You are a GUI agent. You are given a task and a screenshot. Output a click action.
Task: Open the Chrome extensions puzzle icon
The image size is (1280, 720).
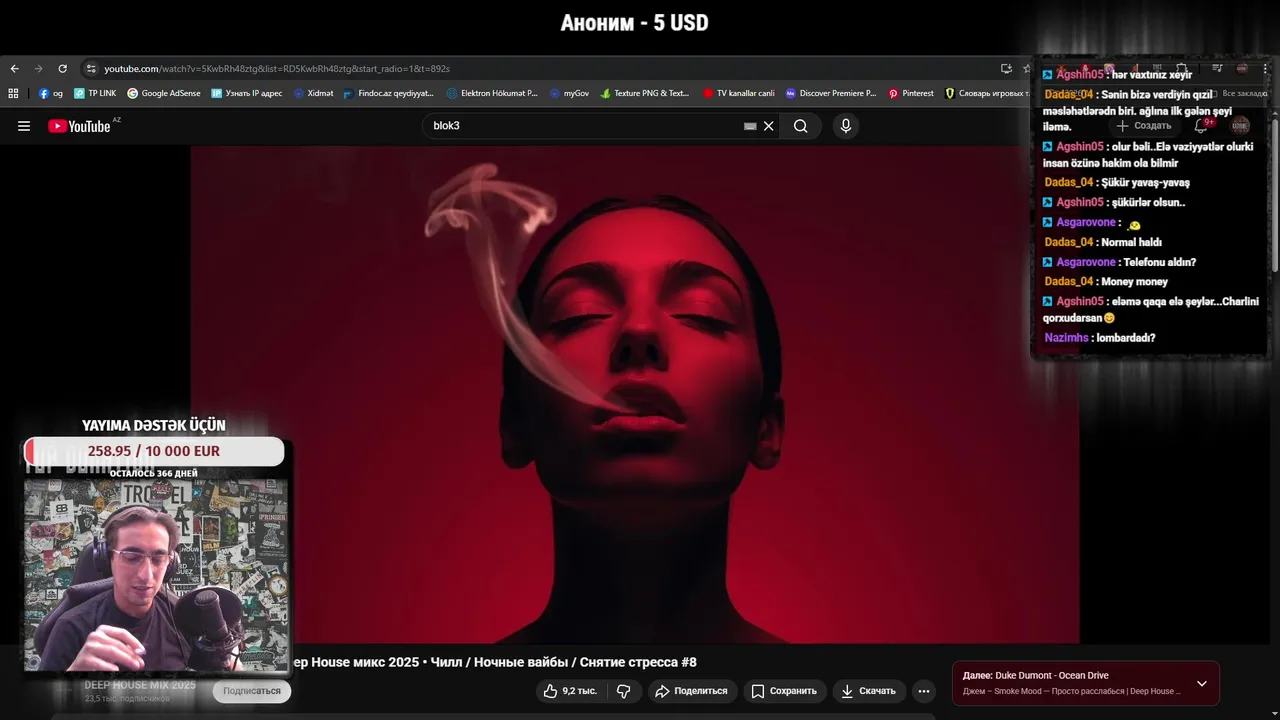click(x=1182, y=69)
